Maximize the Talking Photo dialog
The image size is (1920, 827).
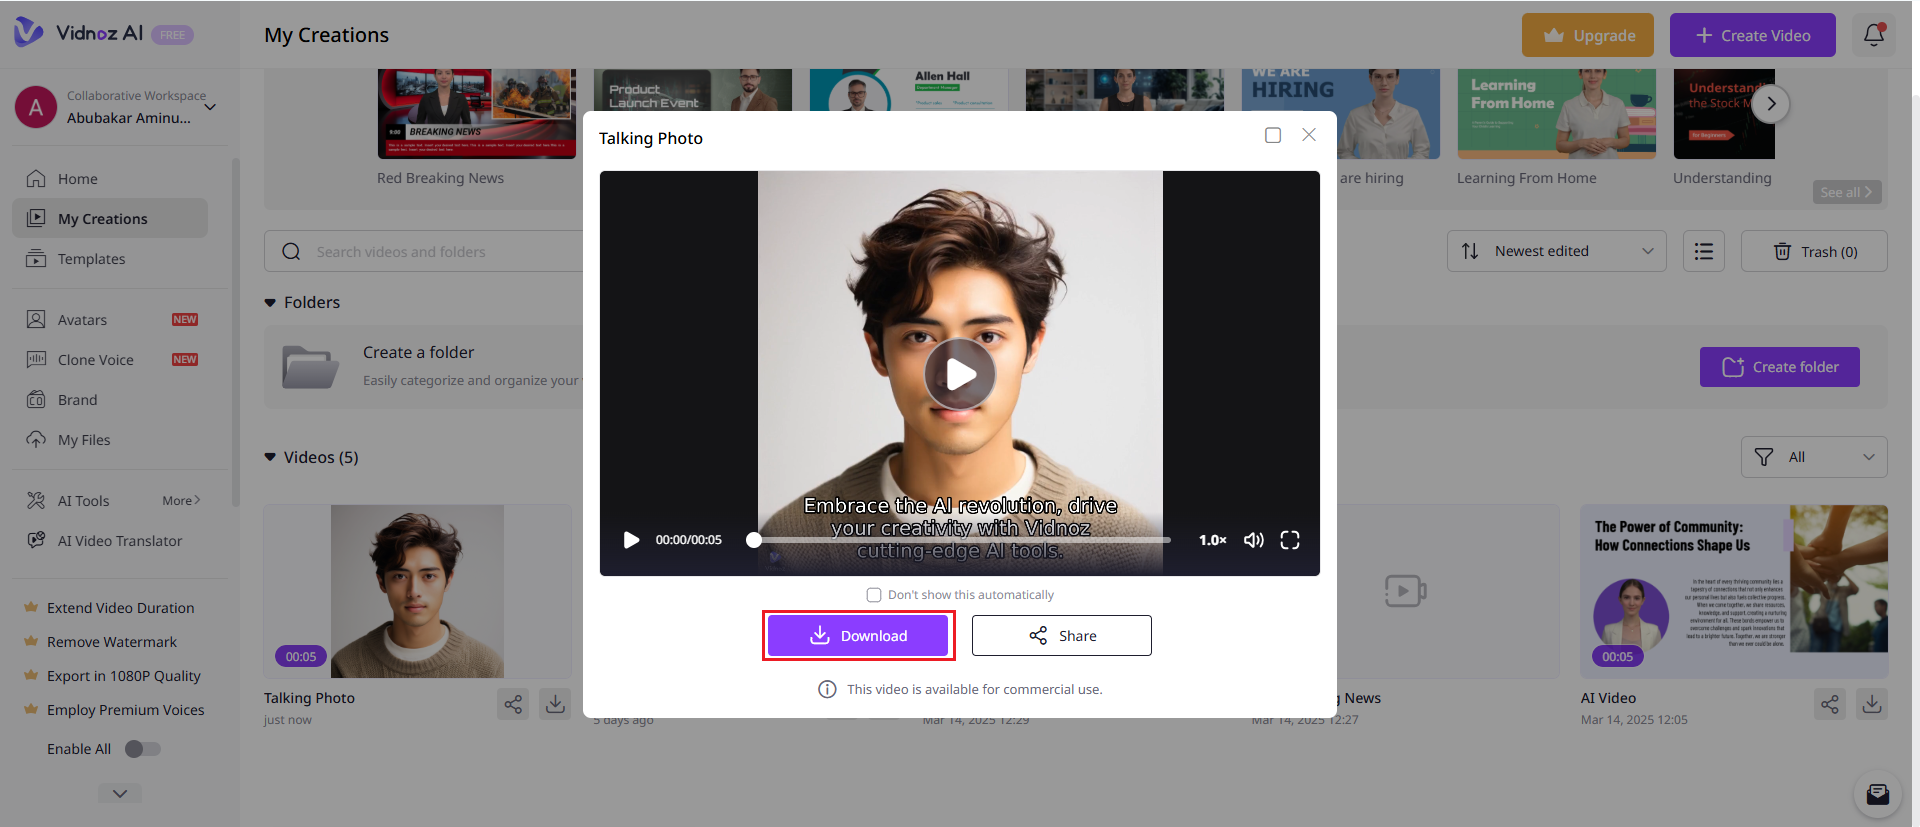tap(1273, 135)
